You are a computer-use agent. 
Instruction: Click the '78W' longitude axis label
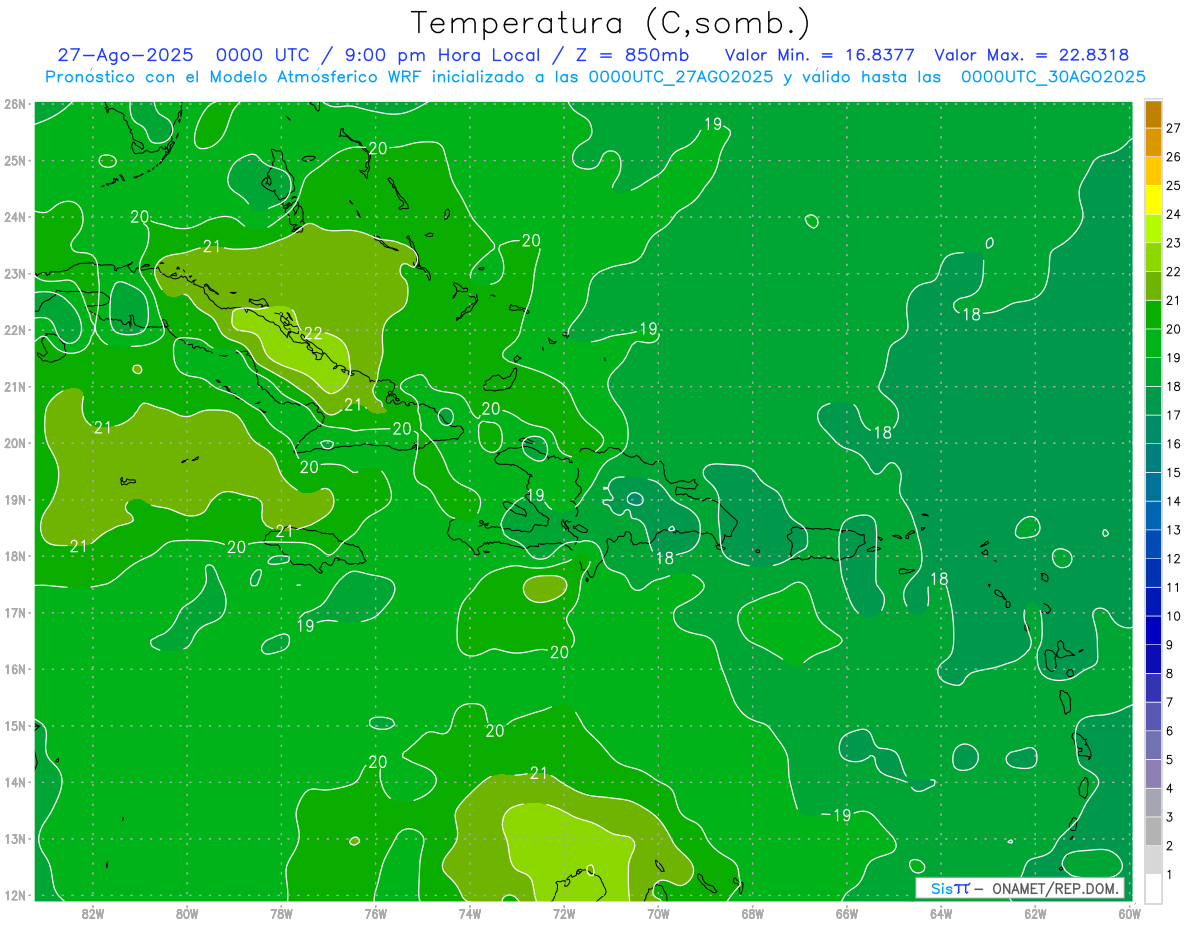(x=281, y=912)
